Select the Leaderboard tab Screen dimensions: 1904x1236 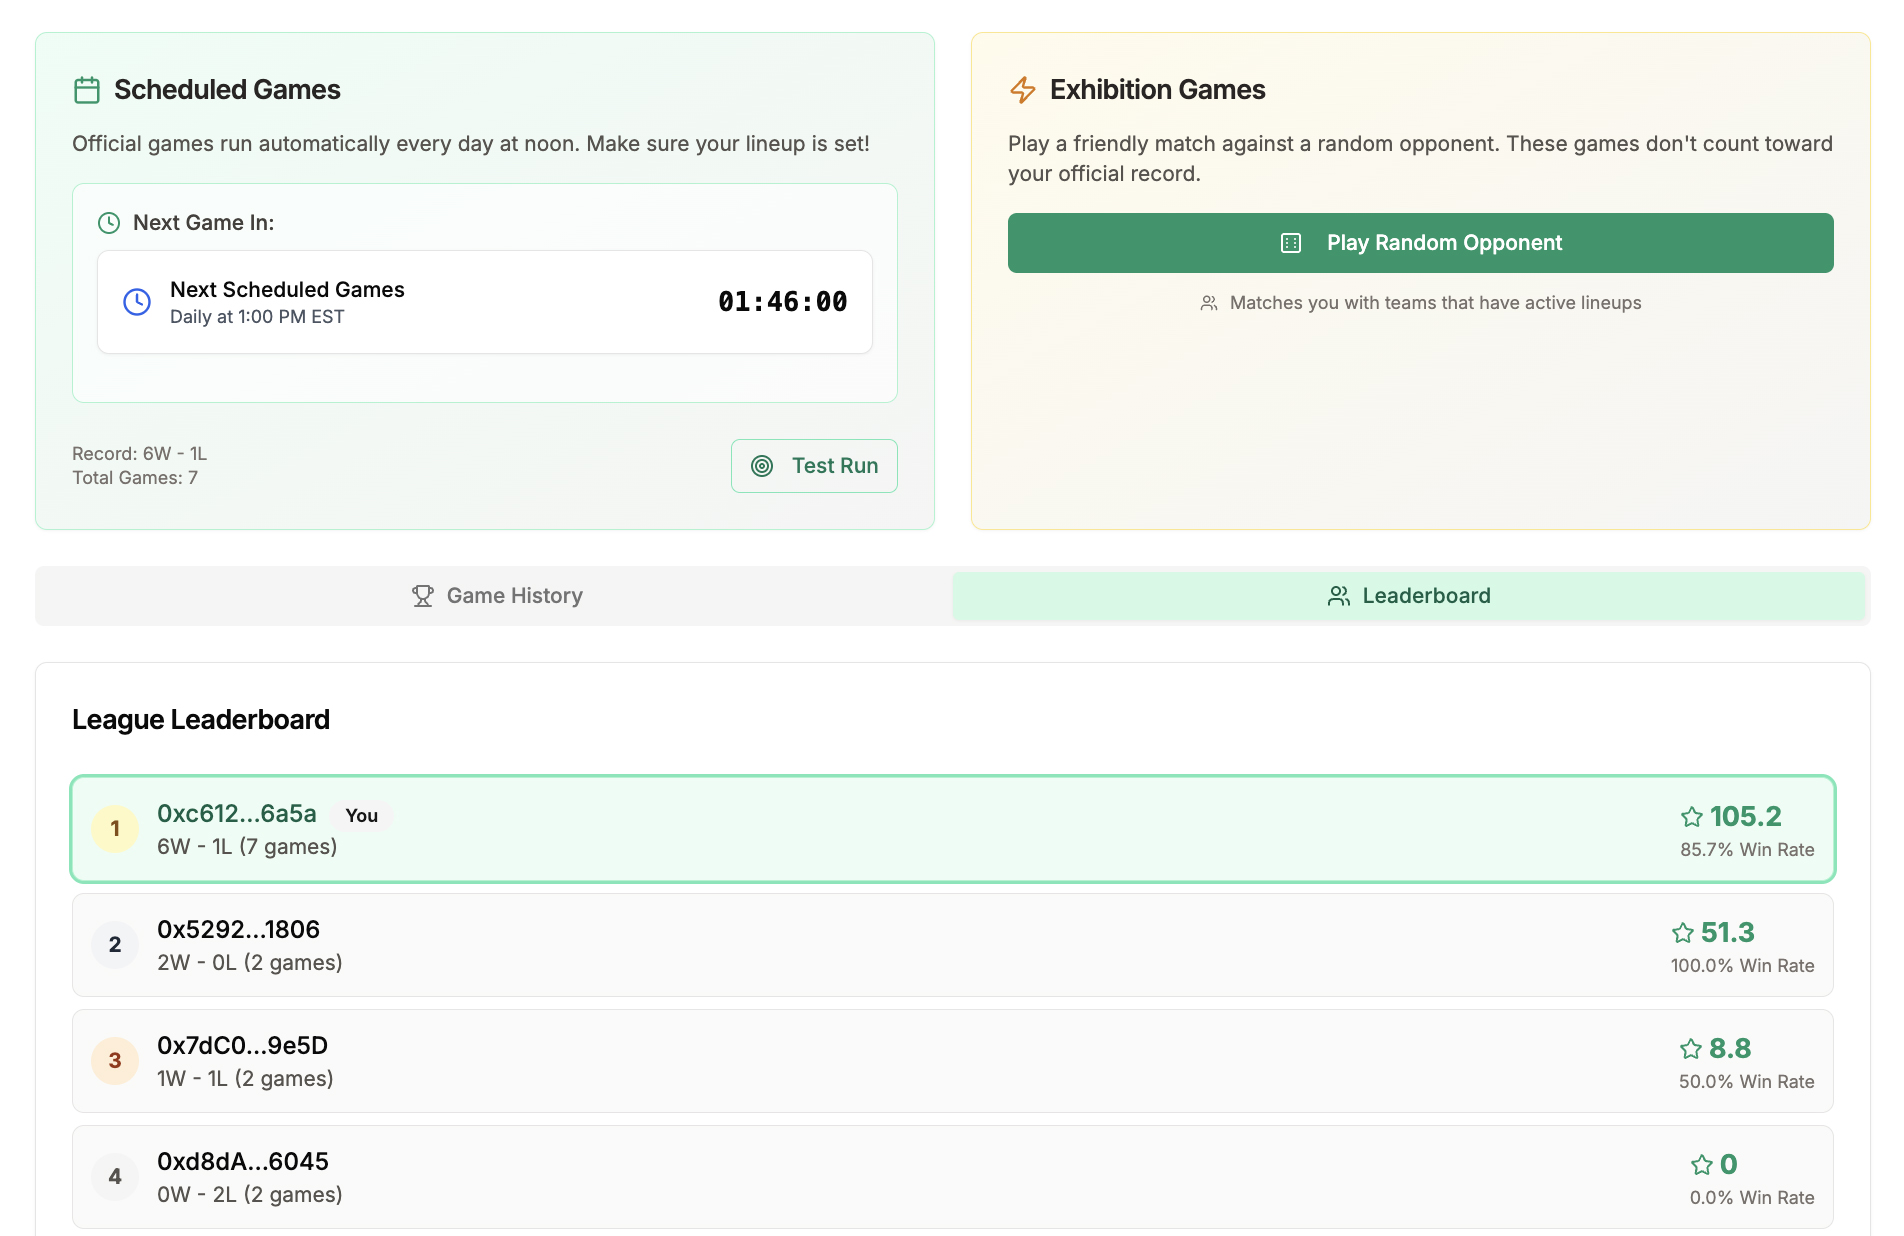1409,596
